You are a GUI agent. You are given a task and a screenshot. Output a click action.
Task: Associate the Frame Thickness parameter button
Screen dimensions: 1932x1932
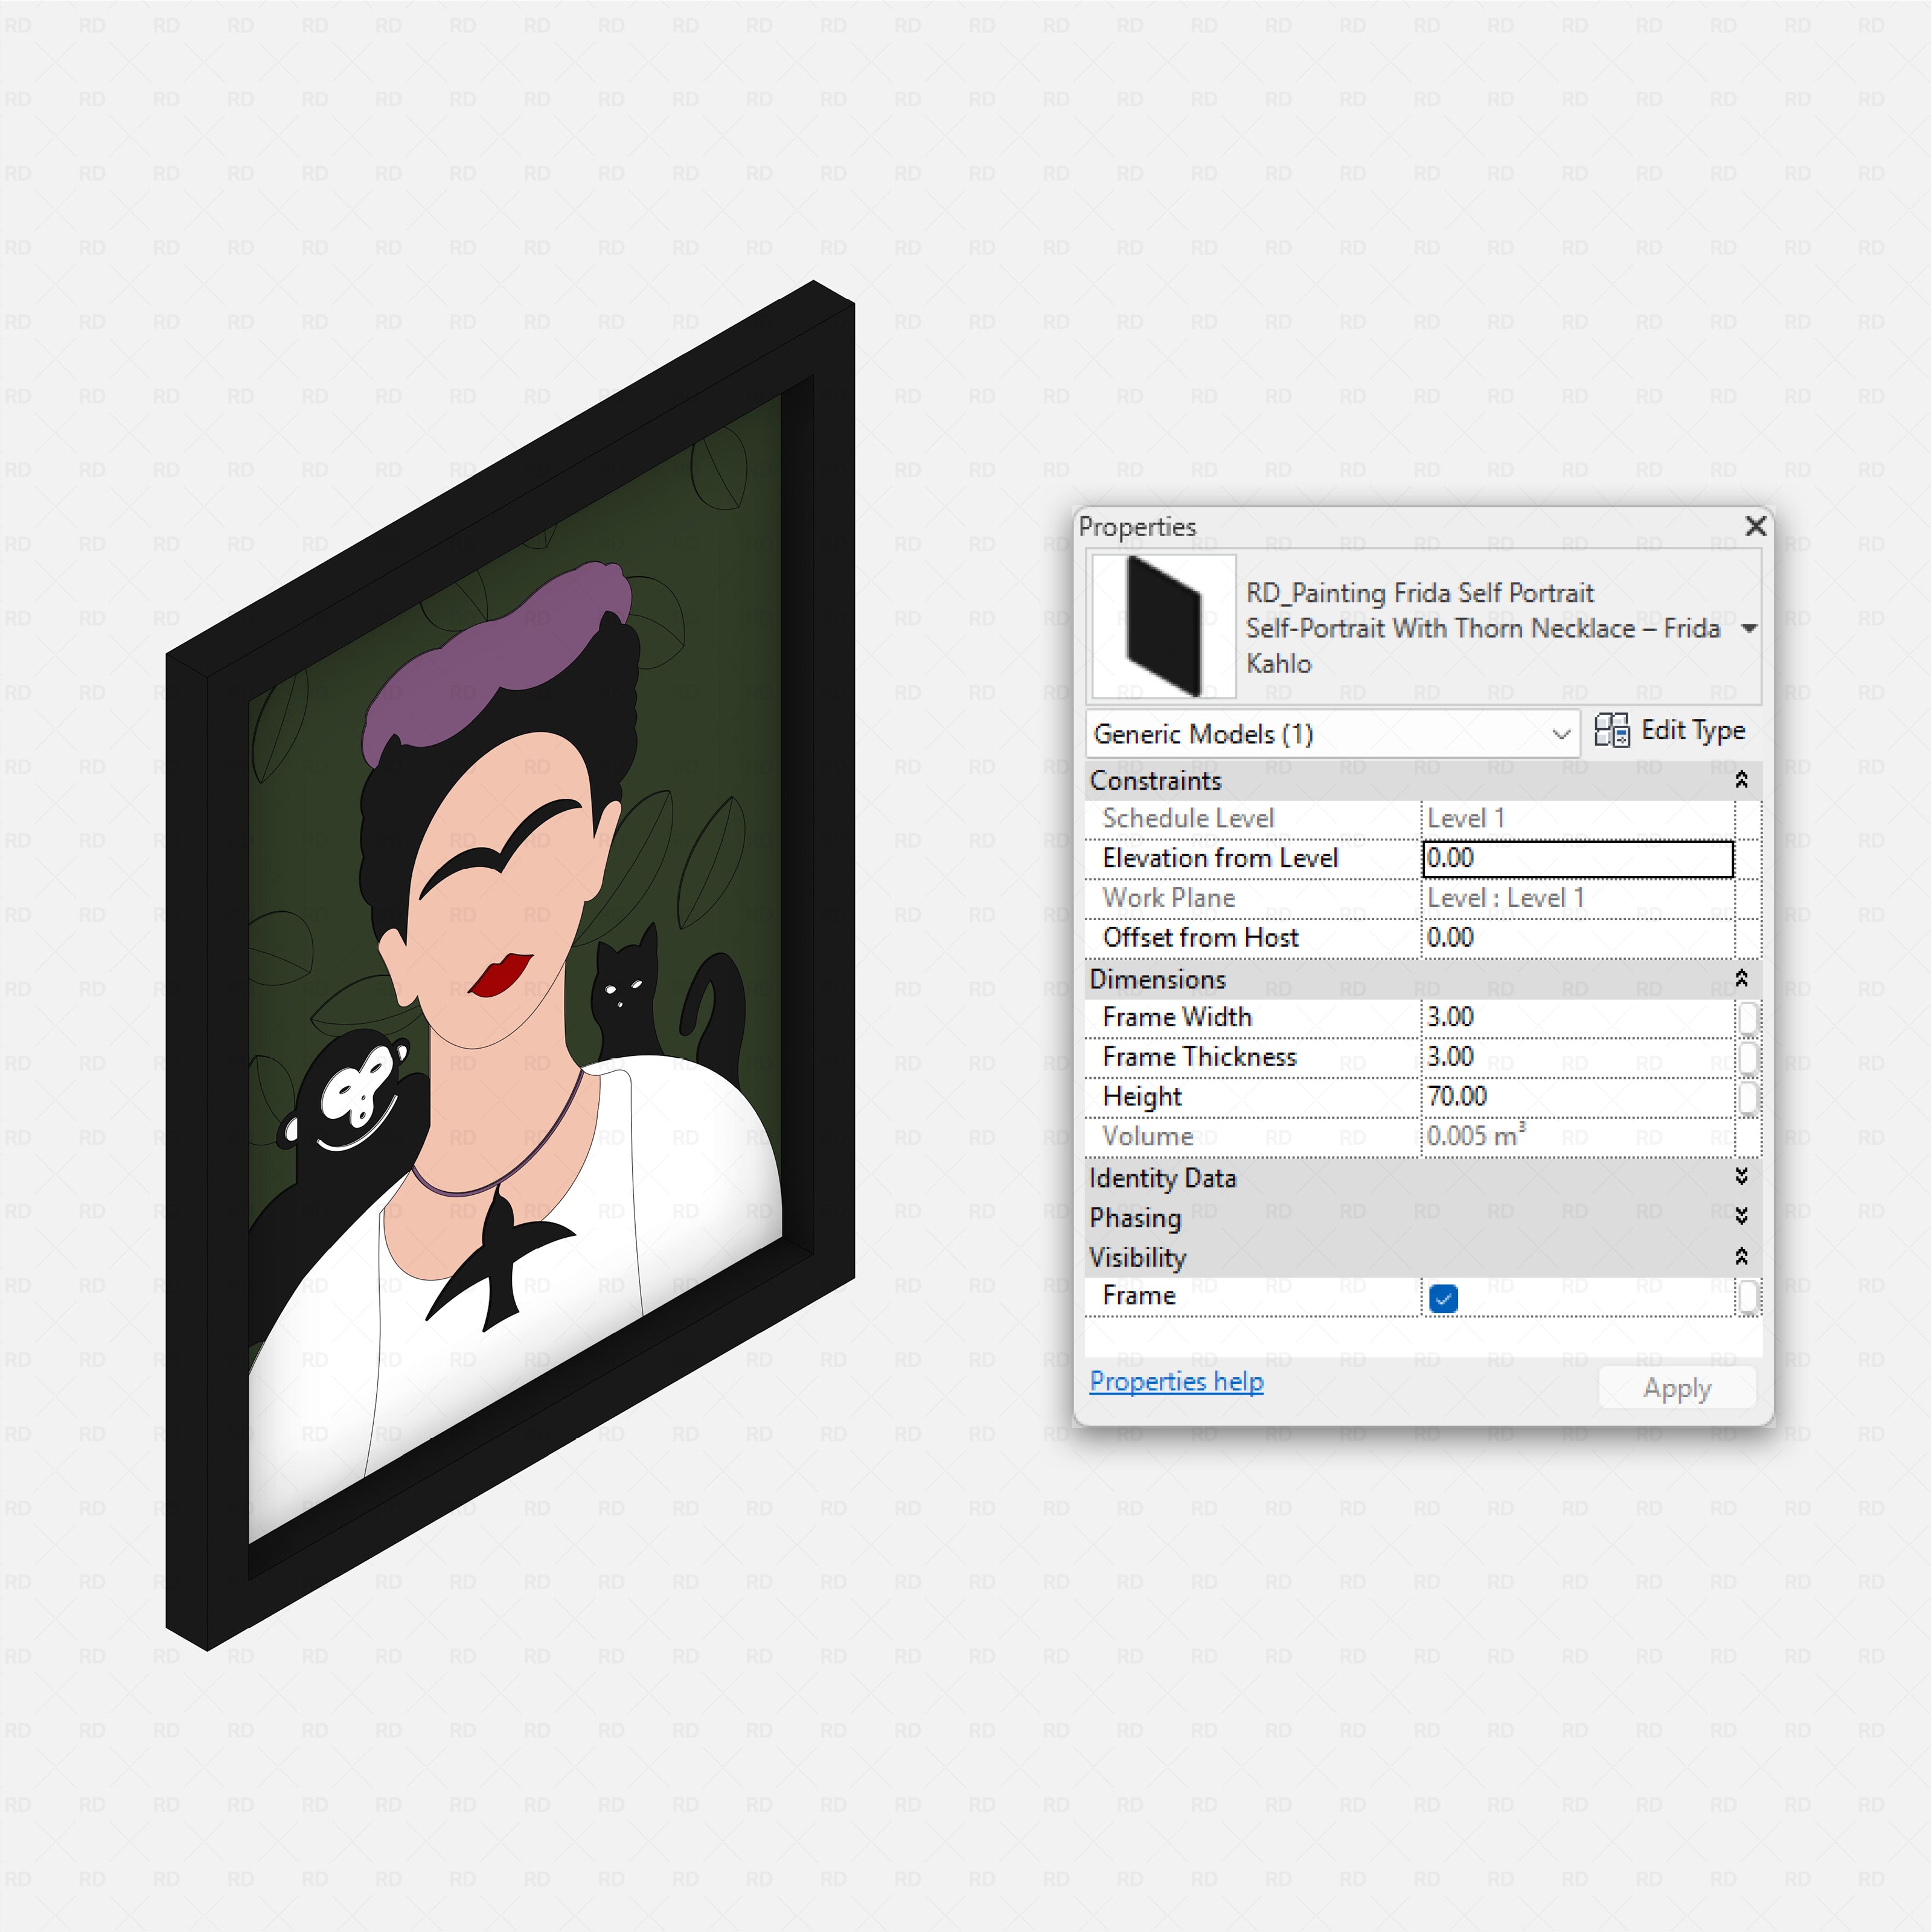(x=1749, y=1057)
